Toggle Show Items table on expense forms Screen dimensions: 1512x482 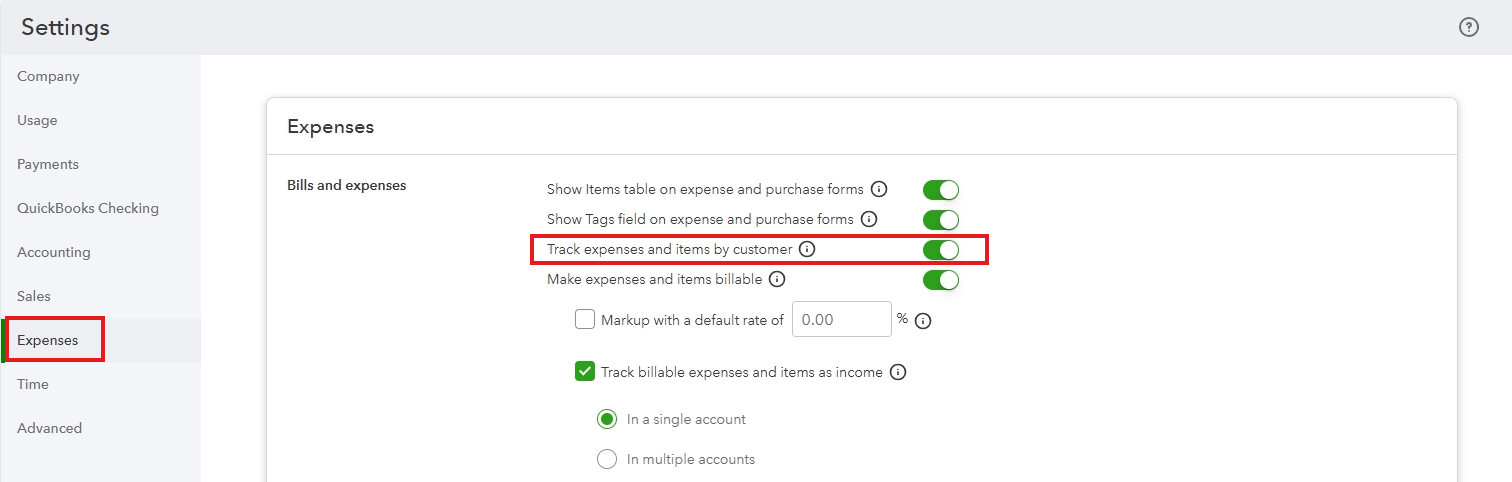tap(940, 190)
